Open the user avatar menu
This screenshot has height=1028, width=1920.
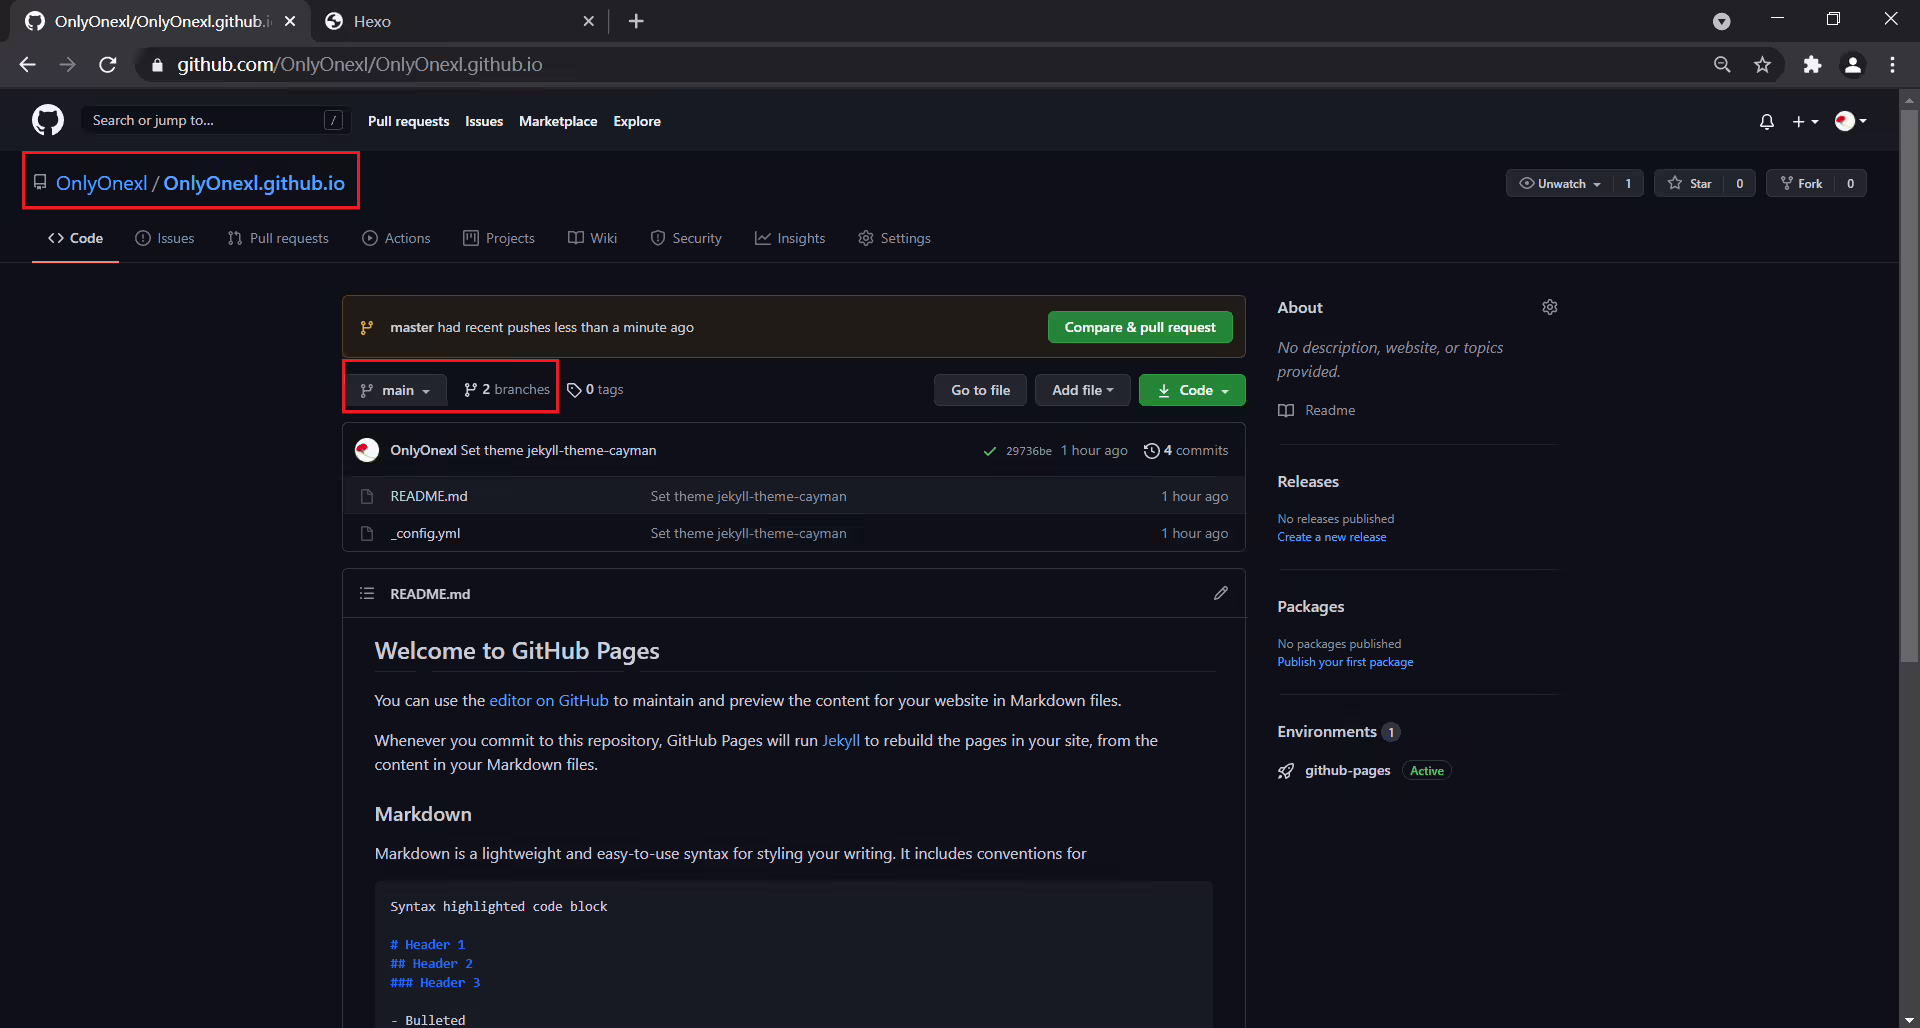click(1851, 121)
